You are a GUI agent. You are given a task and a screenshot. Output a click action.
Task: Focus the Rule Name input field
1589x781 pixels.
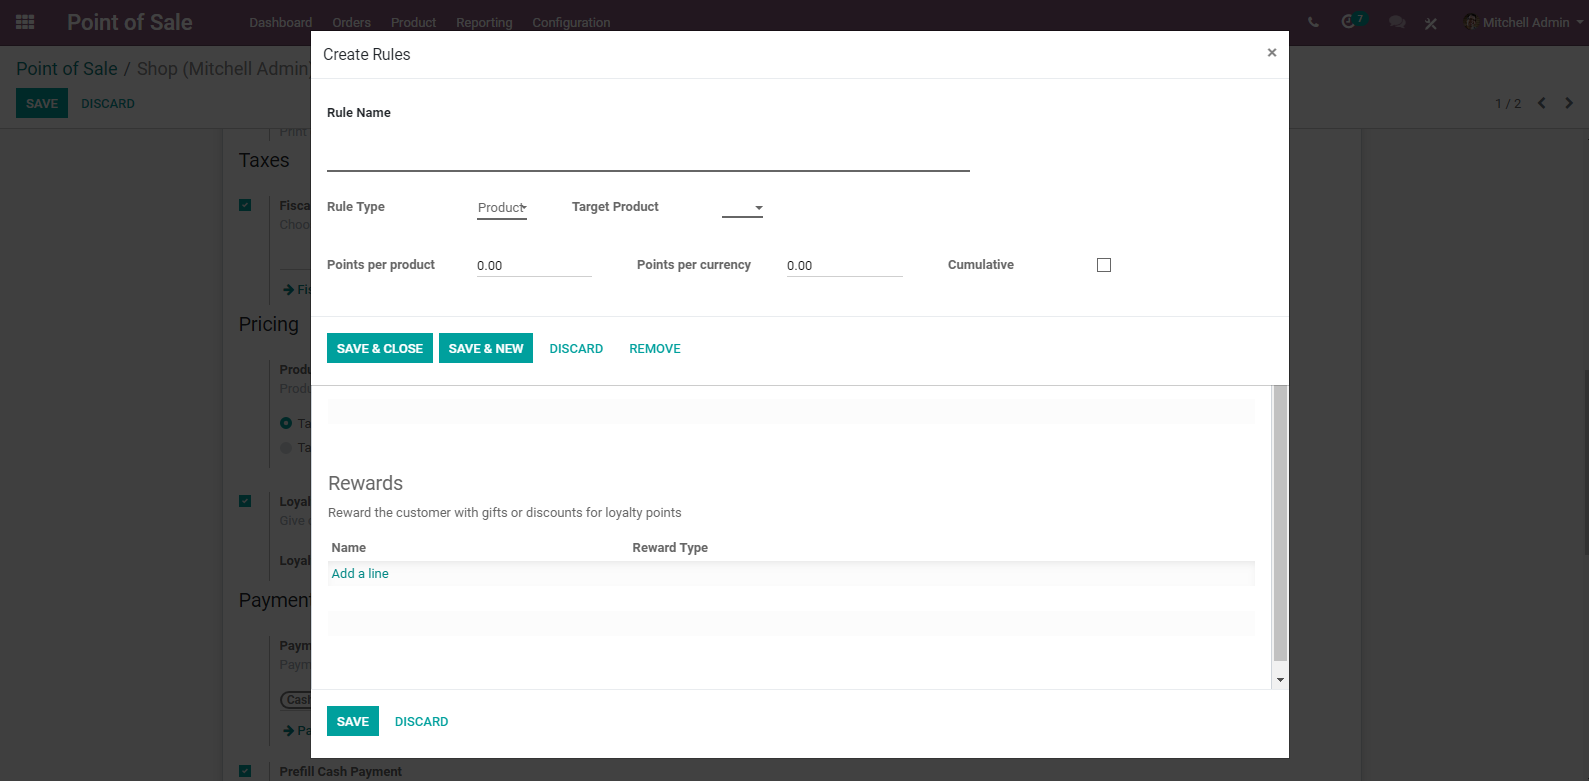[x=648, y=153]
